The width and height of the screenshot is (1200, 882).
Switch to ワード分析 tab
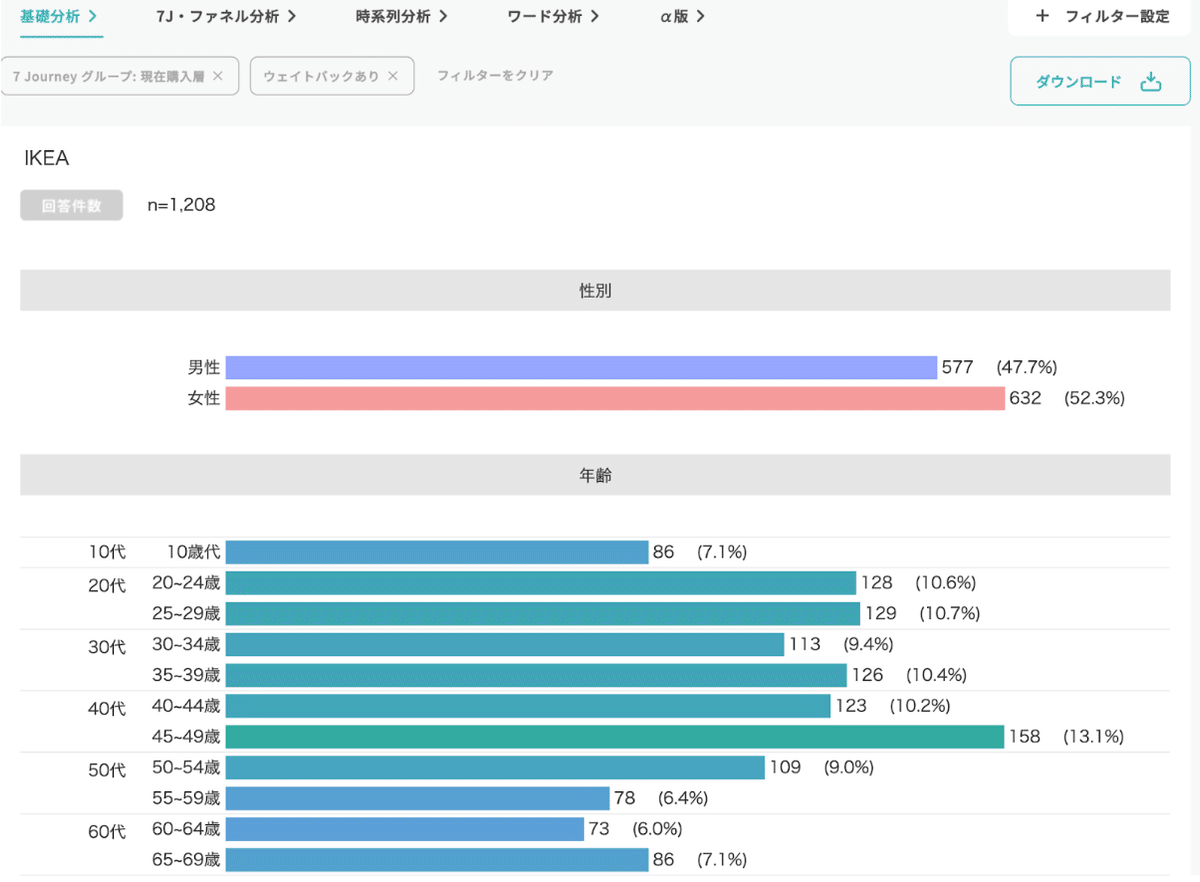[554, 16]
